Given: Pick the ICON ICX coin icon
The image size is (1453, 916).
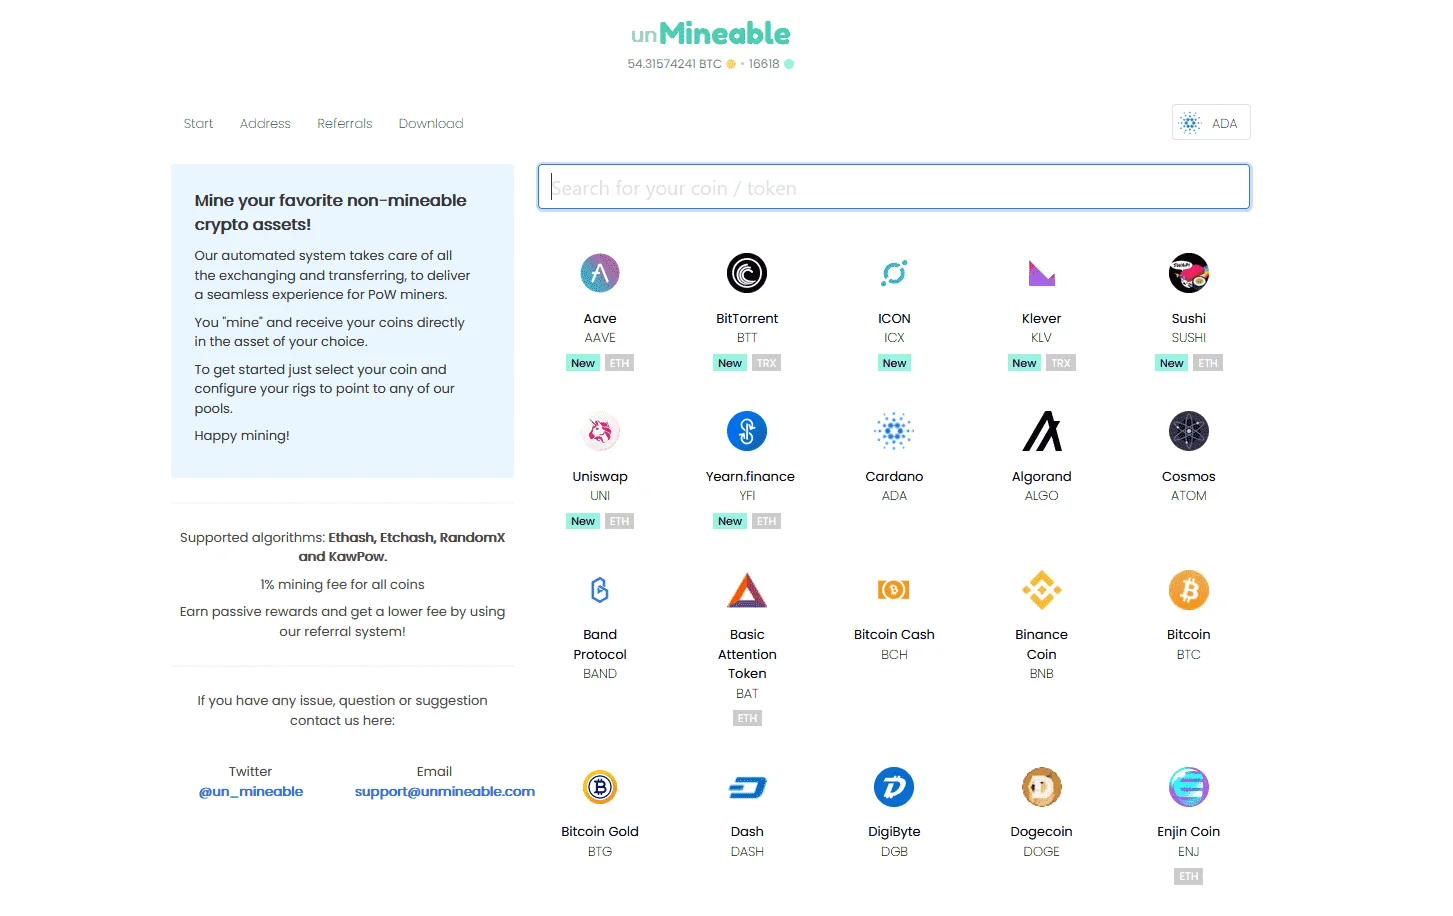Looking at the screenshot, I should pos(894,273).
